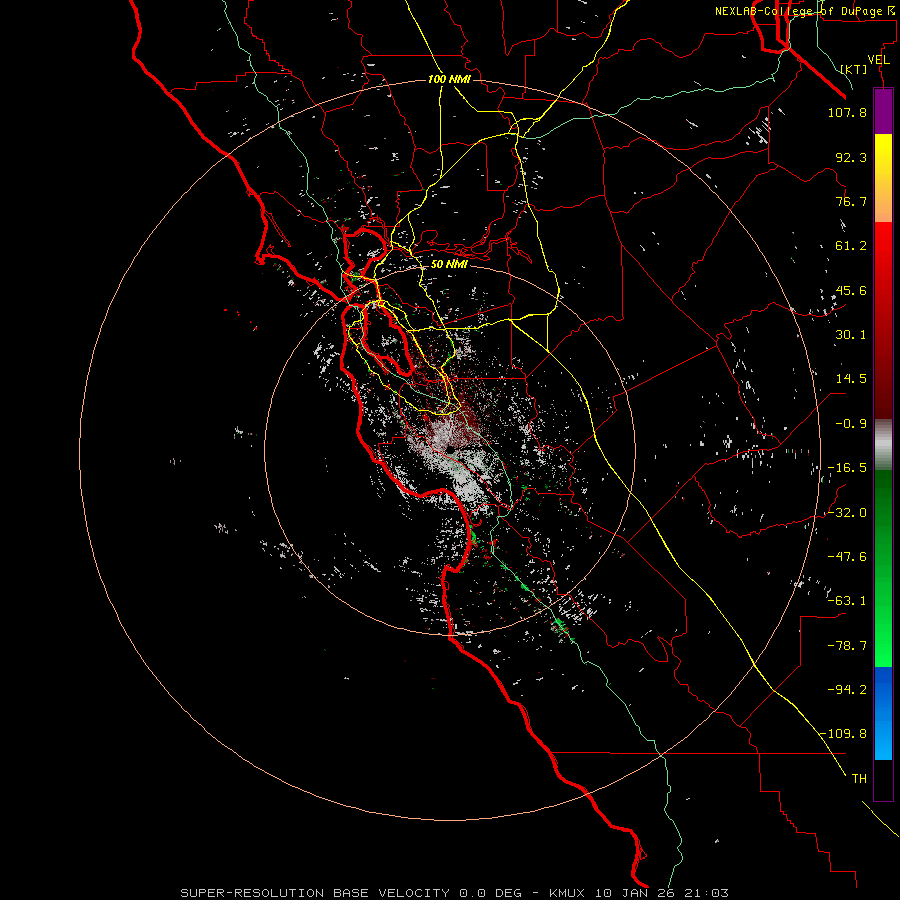Screen dimensions: 900x900
Task: Select the -78.7 velocity scale value
Action: pos(847,646)
